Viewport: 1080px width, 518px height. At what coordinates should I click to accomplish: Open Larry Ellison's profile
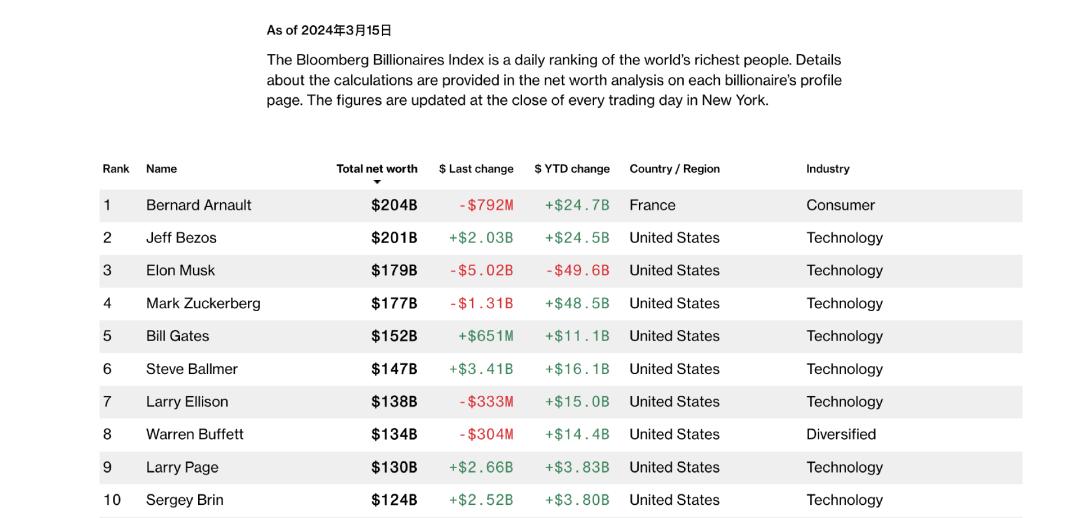(187, 402)
